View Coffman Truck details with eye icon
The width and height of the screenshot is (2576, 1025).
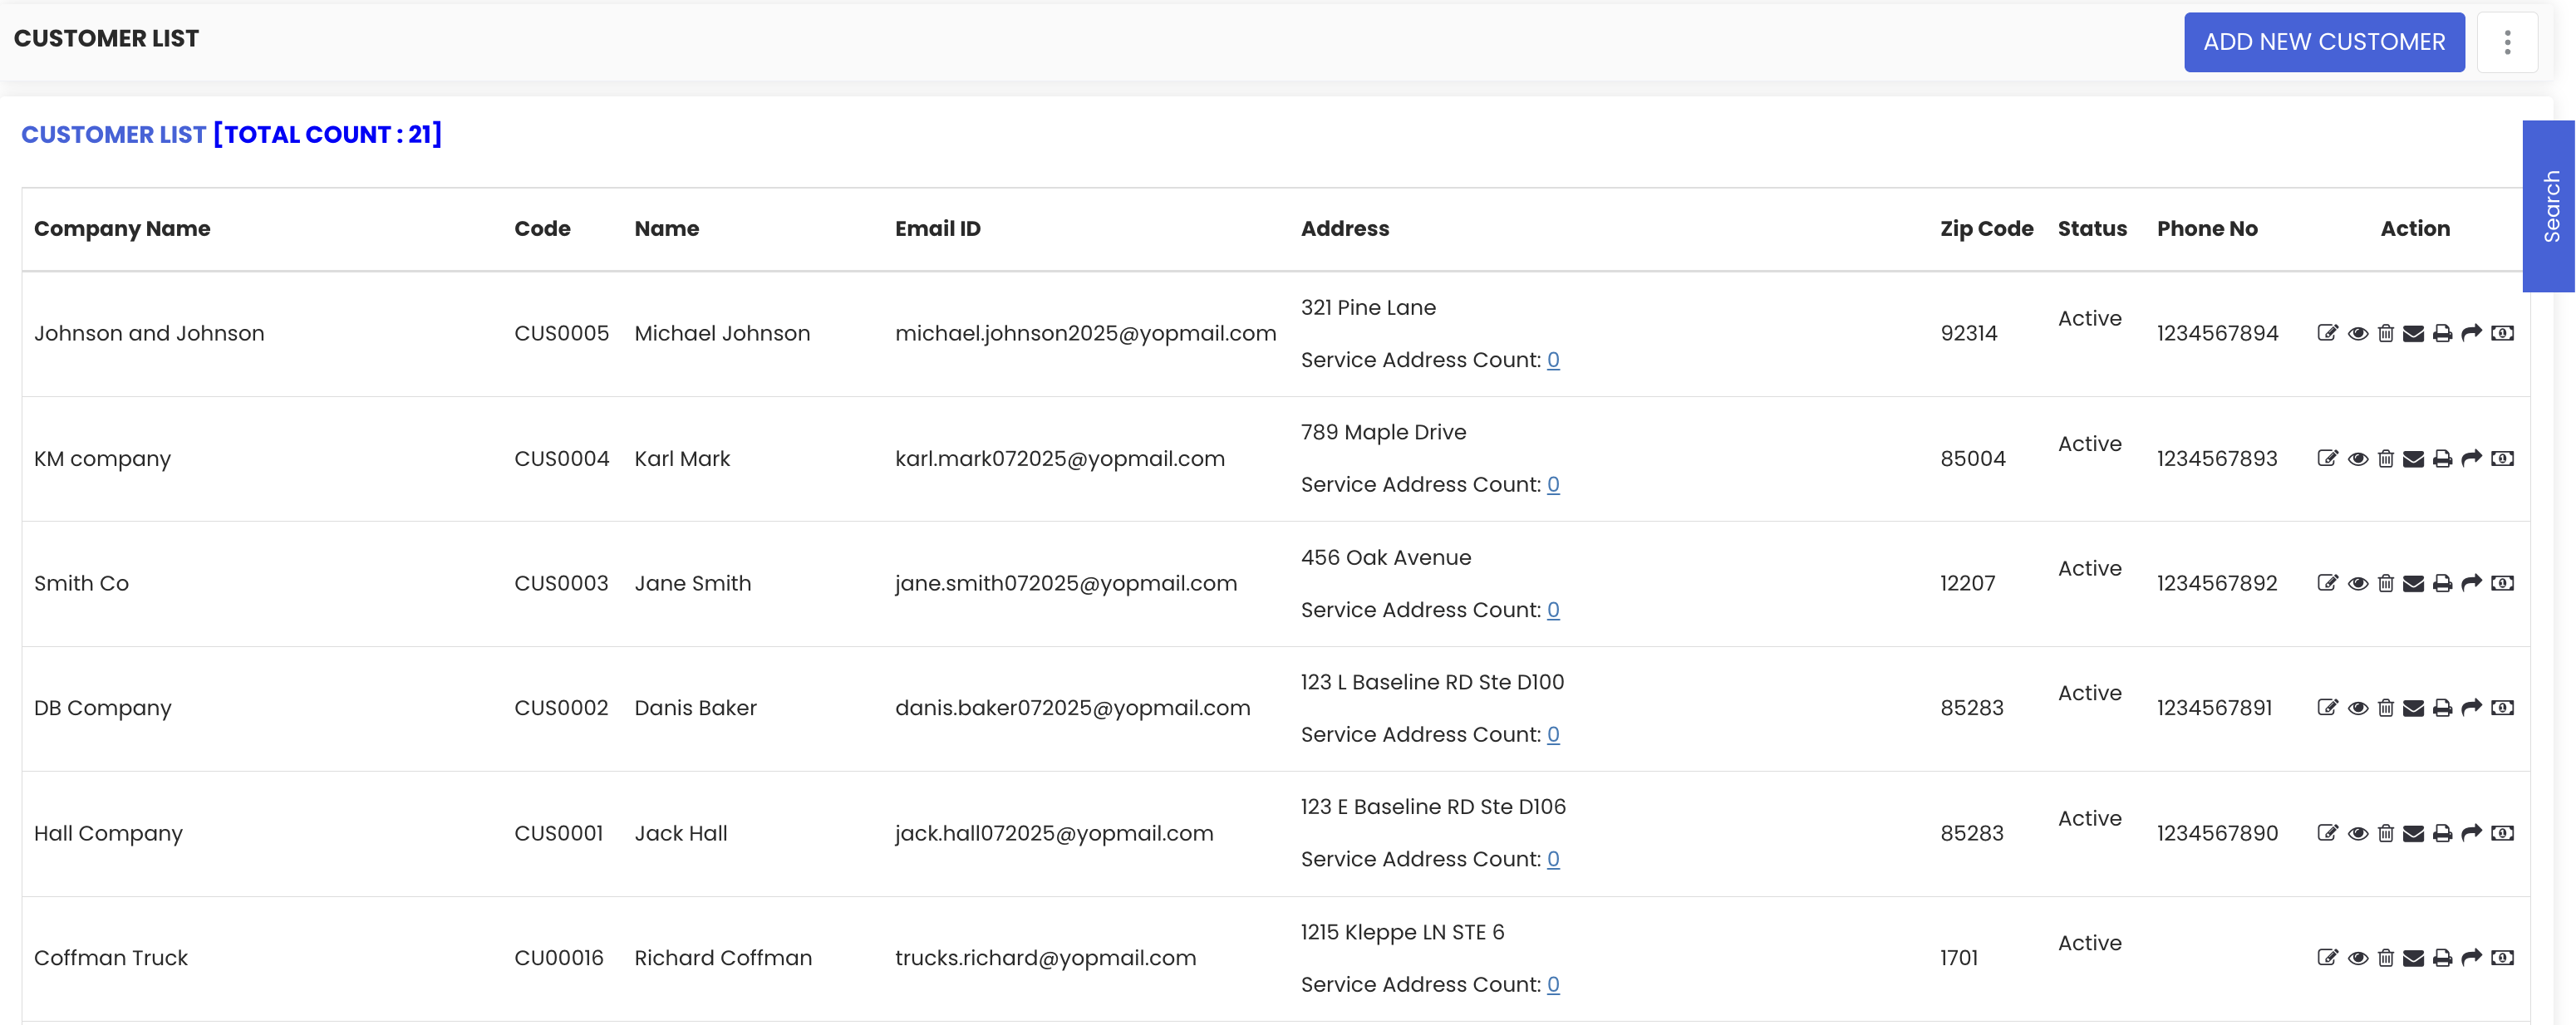[x=2357, y=957]
